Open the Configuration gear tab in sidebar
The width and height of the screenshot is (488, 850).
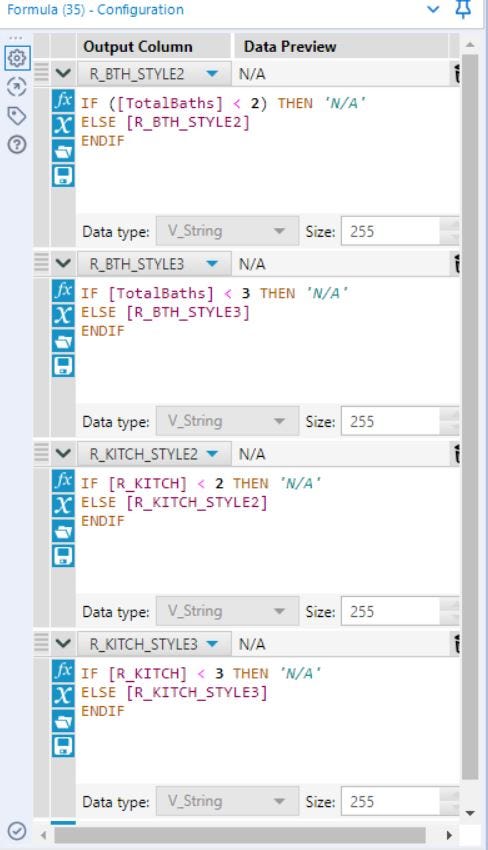coord(17,58)
